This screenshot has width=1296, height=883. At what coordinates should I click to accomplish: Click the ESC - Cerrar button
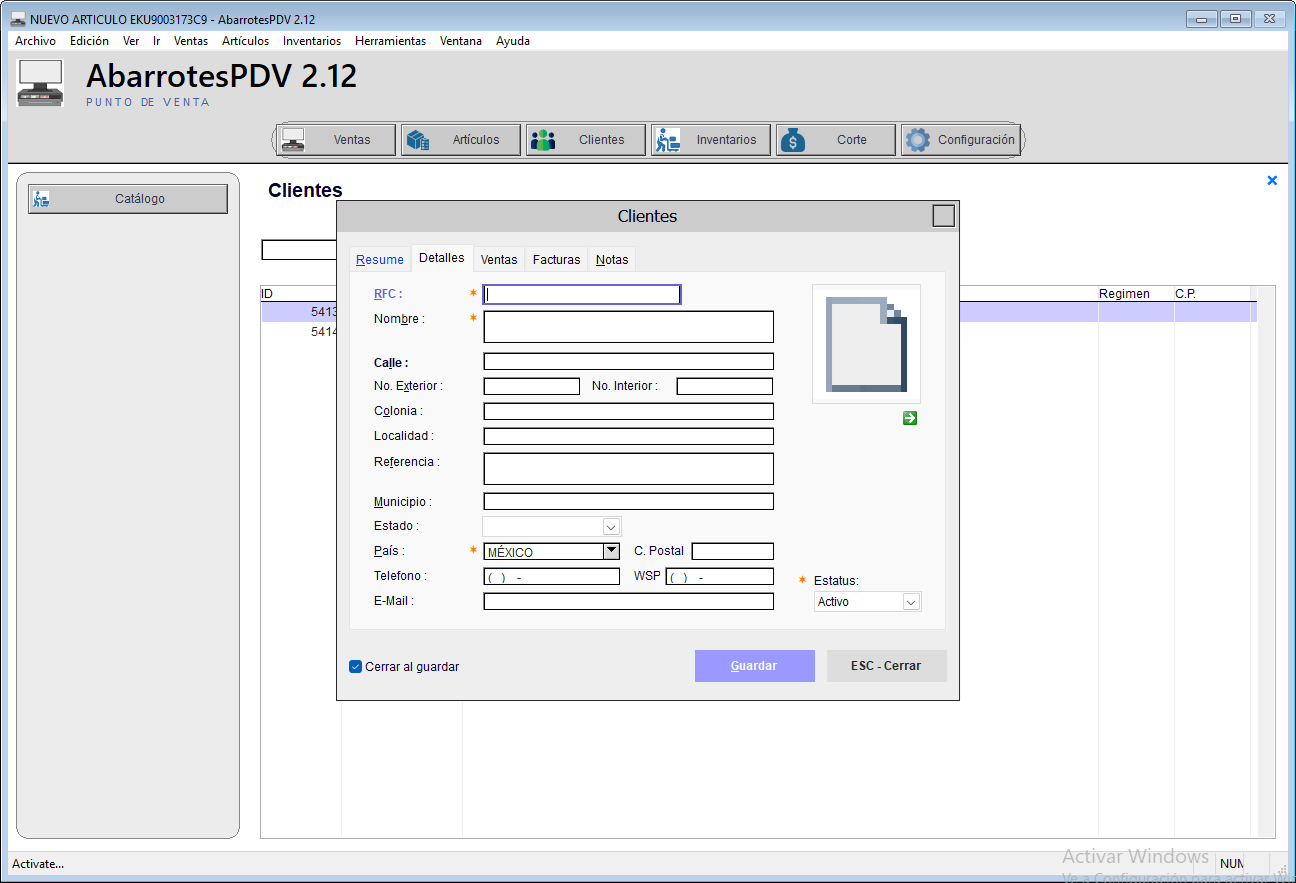[x=886, y=666]
